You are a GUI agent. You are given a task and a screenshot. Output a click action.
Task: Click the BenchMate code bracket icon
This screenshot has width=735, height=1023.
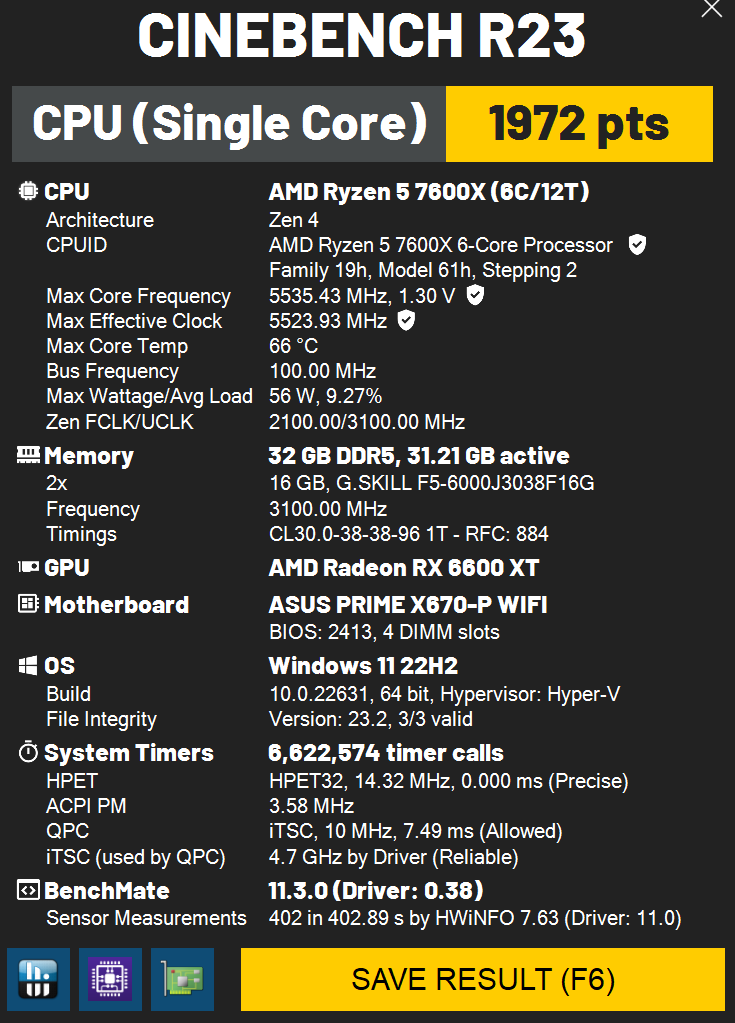28,890
